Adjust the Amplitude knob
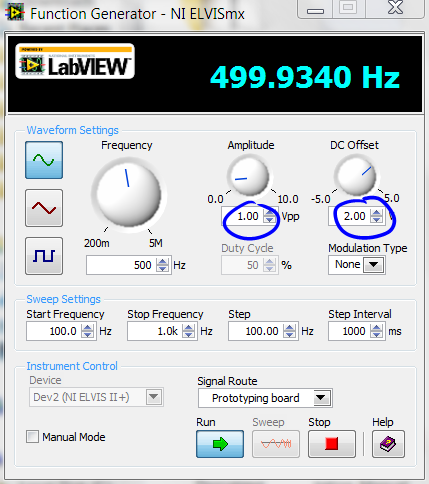429x484 pixels. 249,176
